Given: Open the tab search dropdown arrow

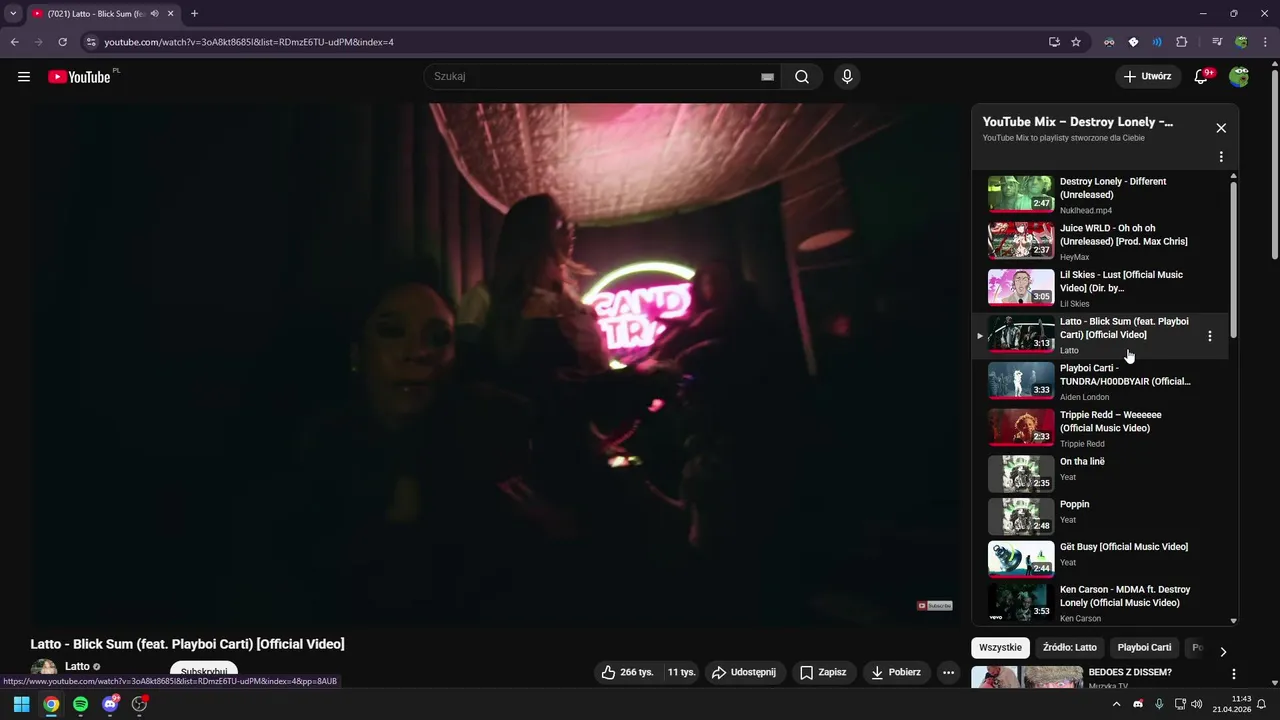Looking at the screenshot, I should coord(13,14).
